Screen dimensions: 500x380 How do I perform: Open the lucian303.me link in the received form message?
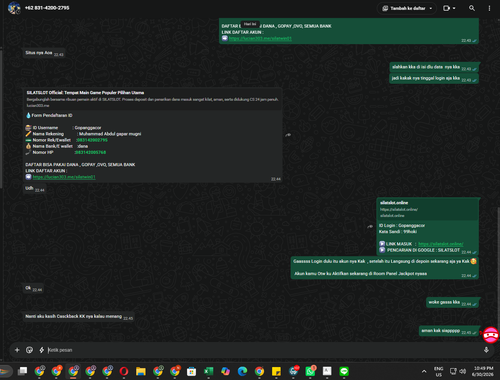point(64,177)
